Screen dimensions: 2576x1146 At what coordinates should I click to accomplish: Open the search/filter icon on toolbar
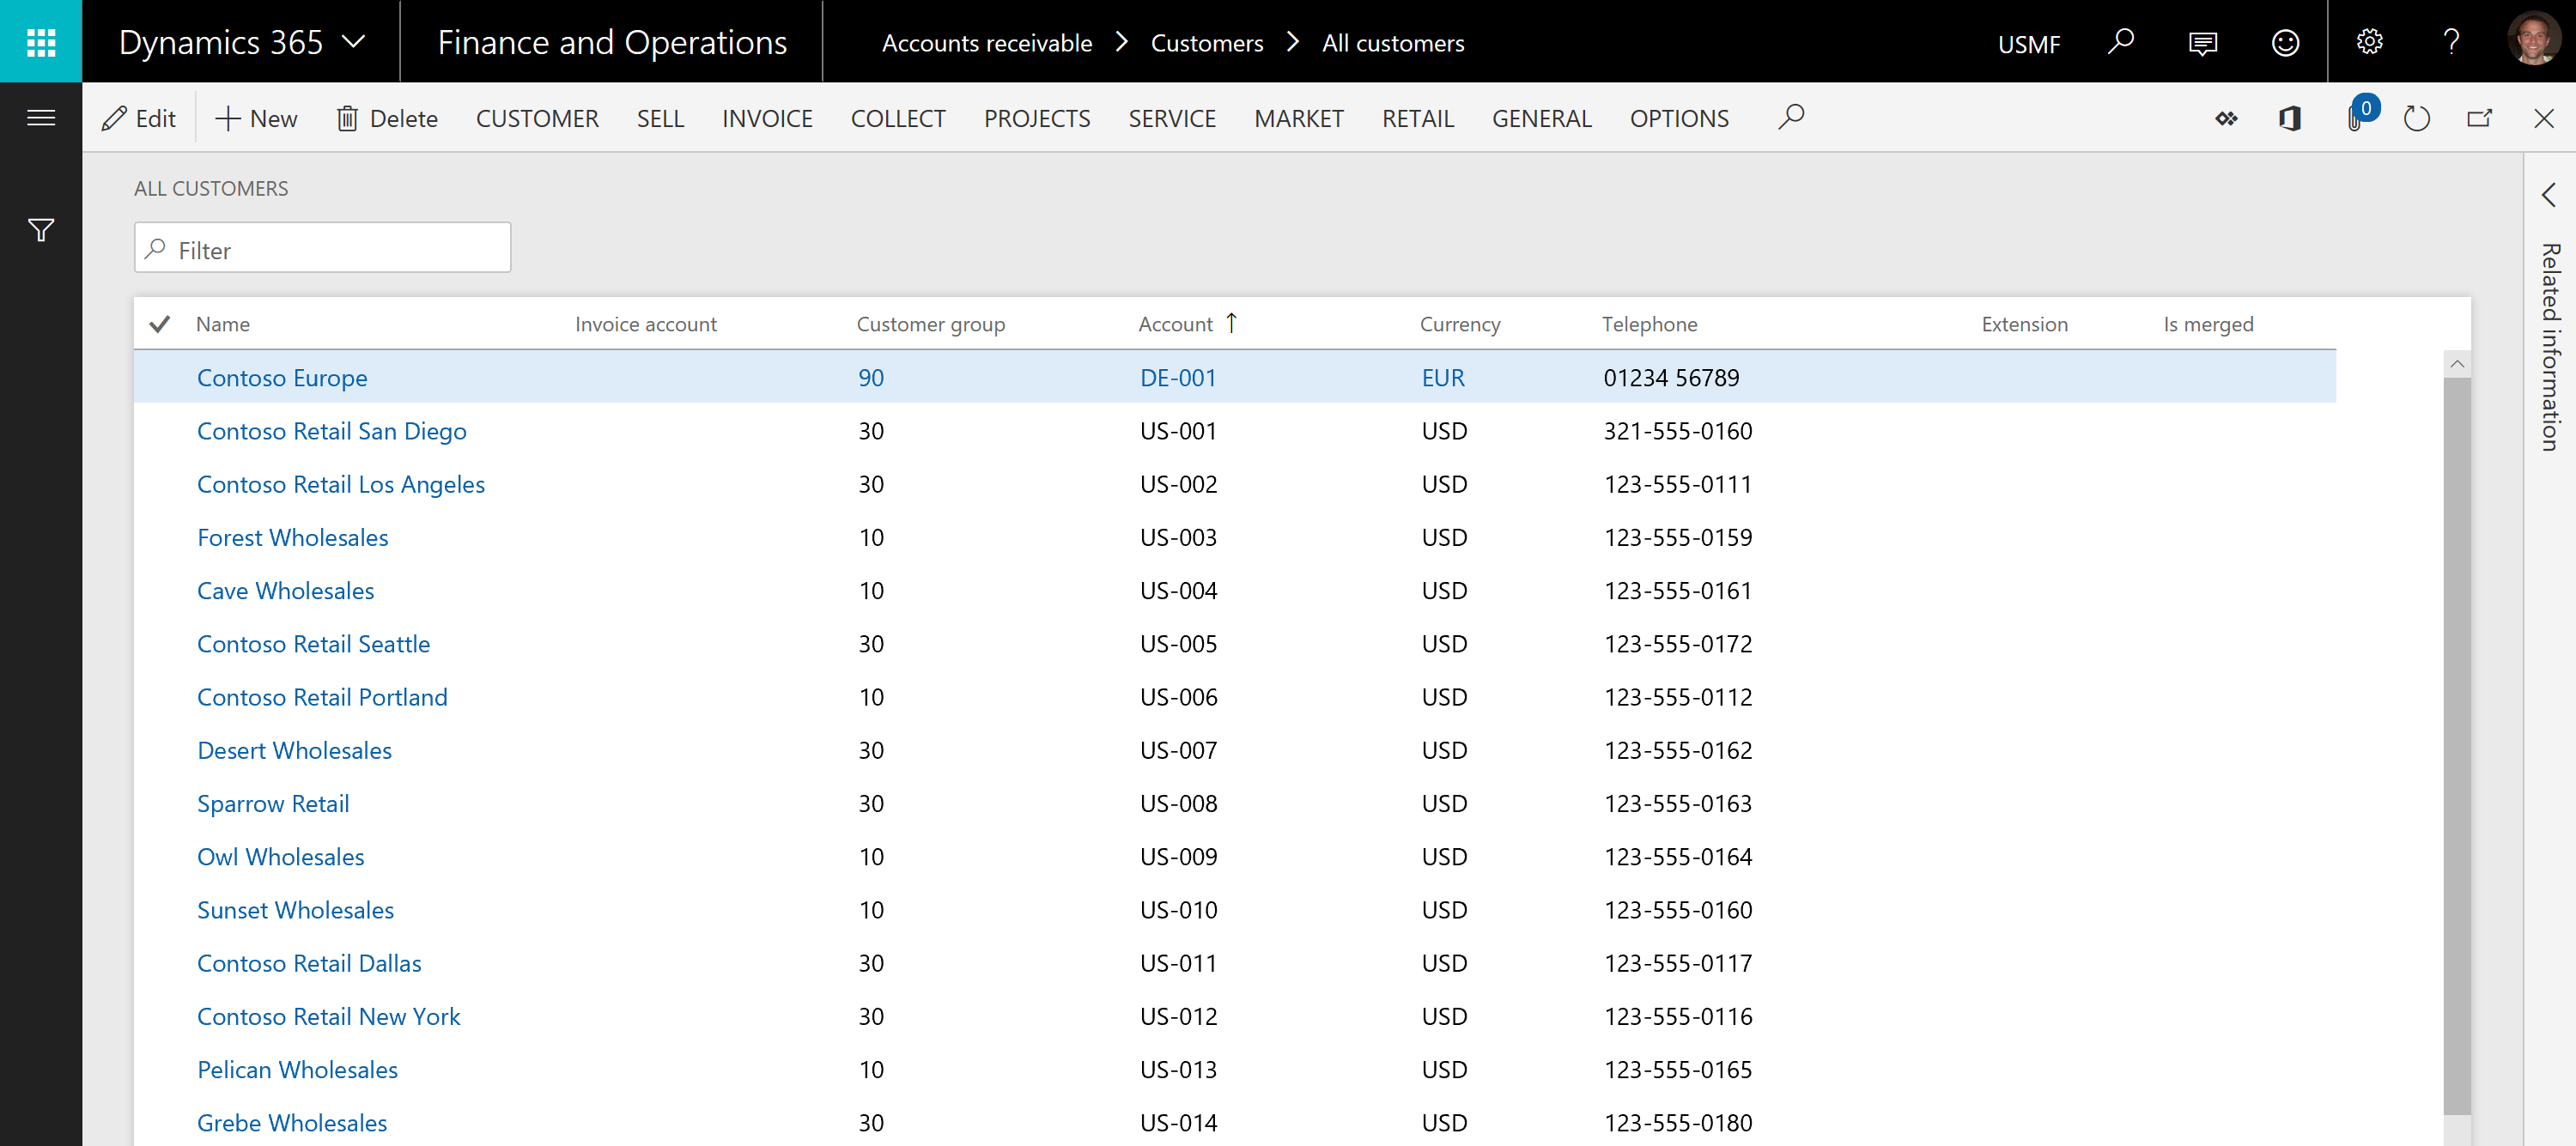coord(1792,117)
